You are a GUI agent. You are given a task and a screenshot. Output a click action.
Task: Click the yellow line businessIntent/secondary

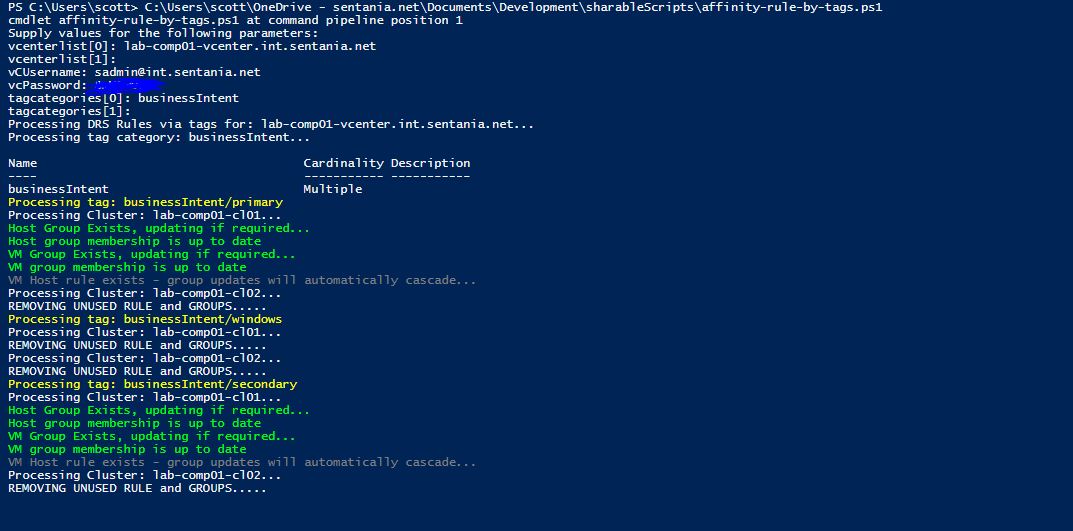tap(153, 385)
